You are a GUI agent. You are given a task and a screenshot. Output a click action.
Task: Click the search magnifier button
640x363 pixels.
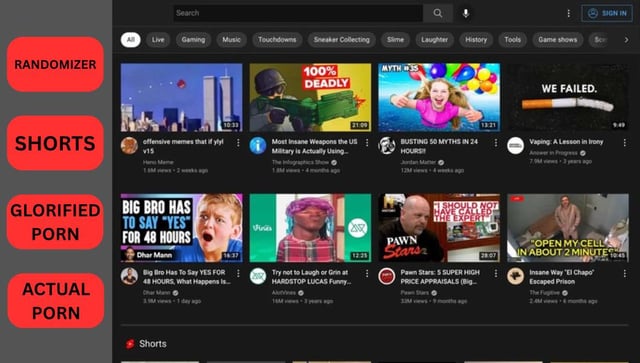pos(438,13)
